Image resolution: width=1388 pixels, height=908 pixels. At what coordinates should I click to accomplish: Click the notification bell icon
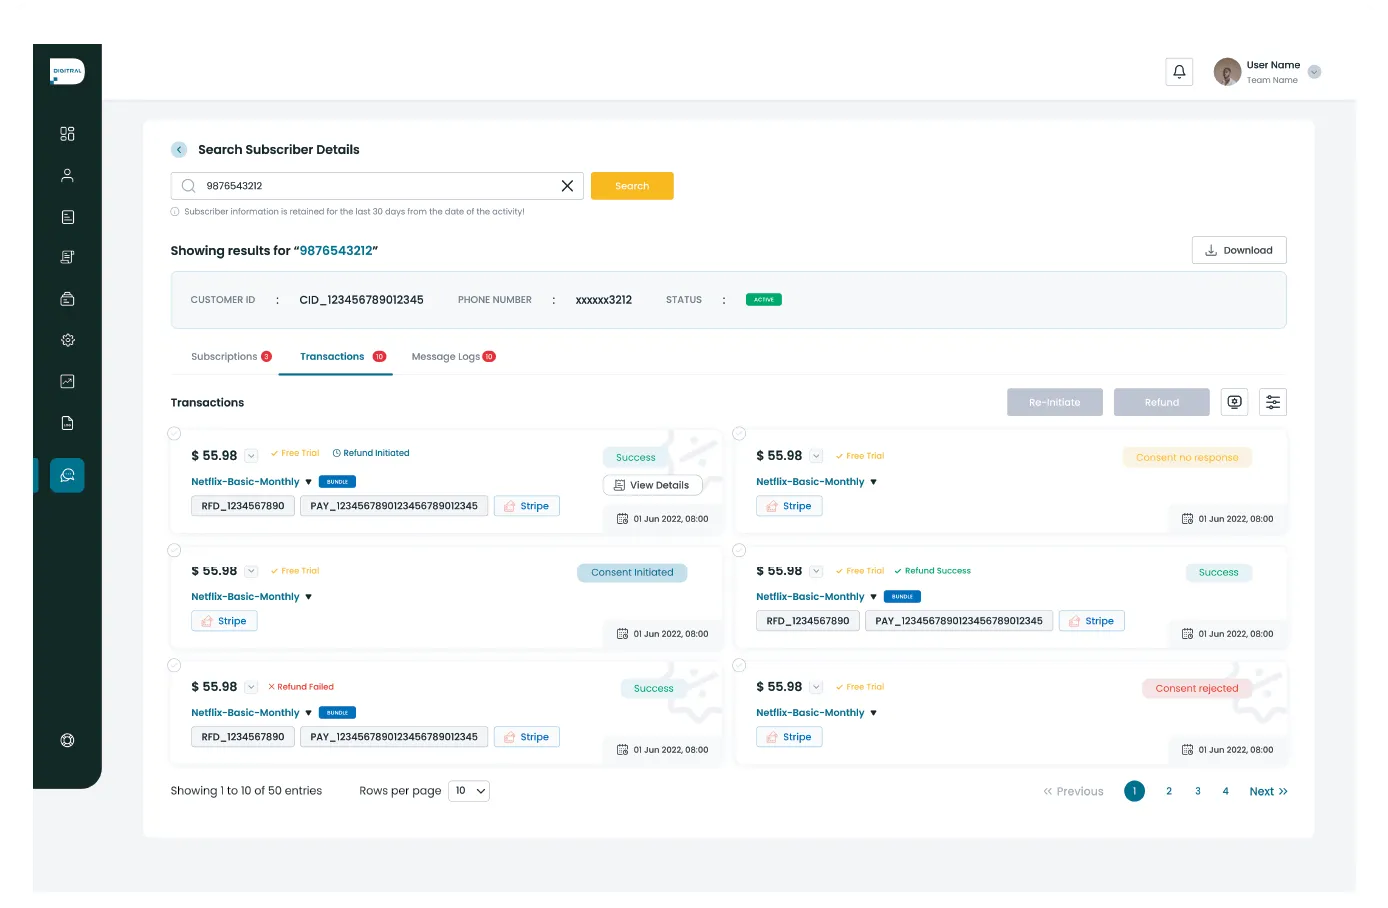1179,72
